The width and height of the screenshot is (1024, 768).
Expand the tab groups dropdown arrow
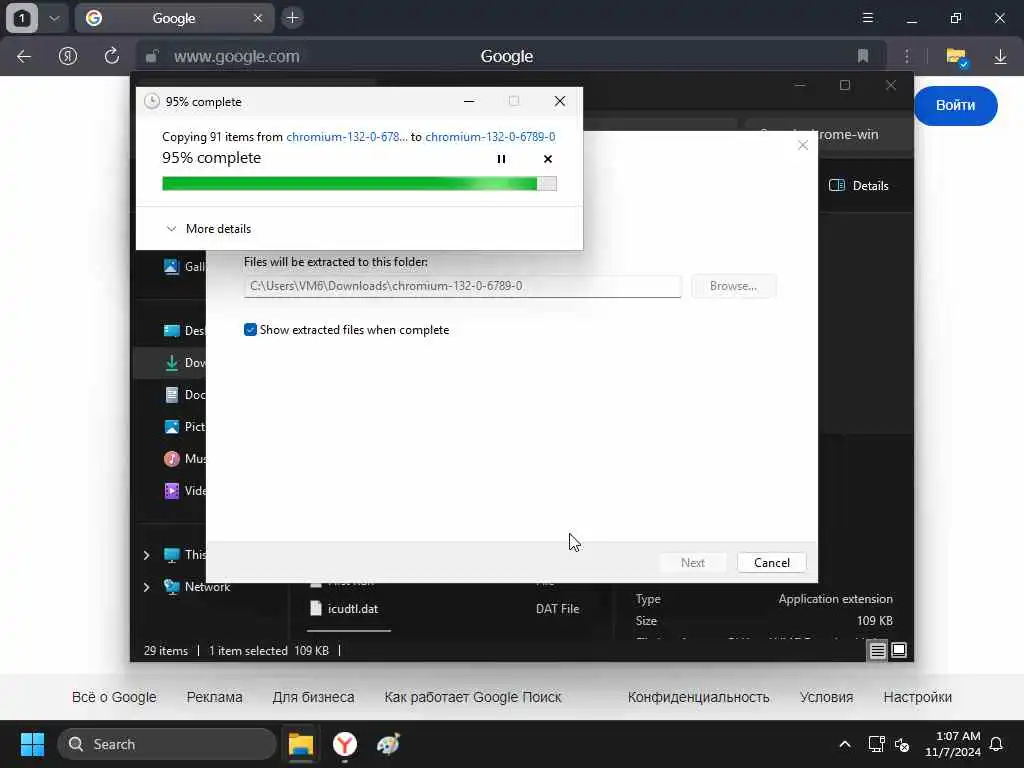[54, 18]
